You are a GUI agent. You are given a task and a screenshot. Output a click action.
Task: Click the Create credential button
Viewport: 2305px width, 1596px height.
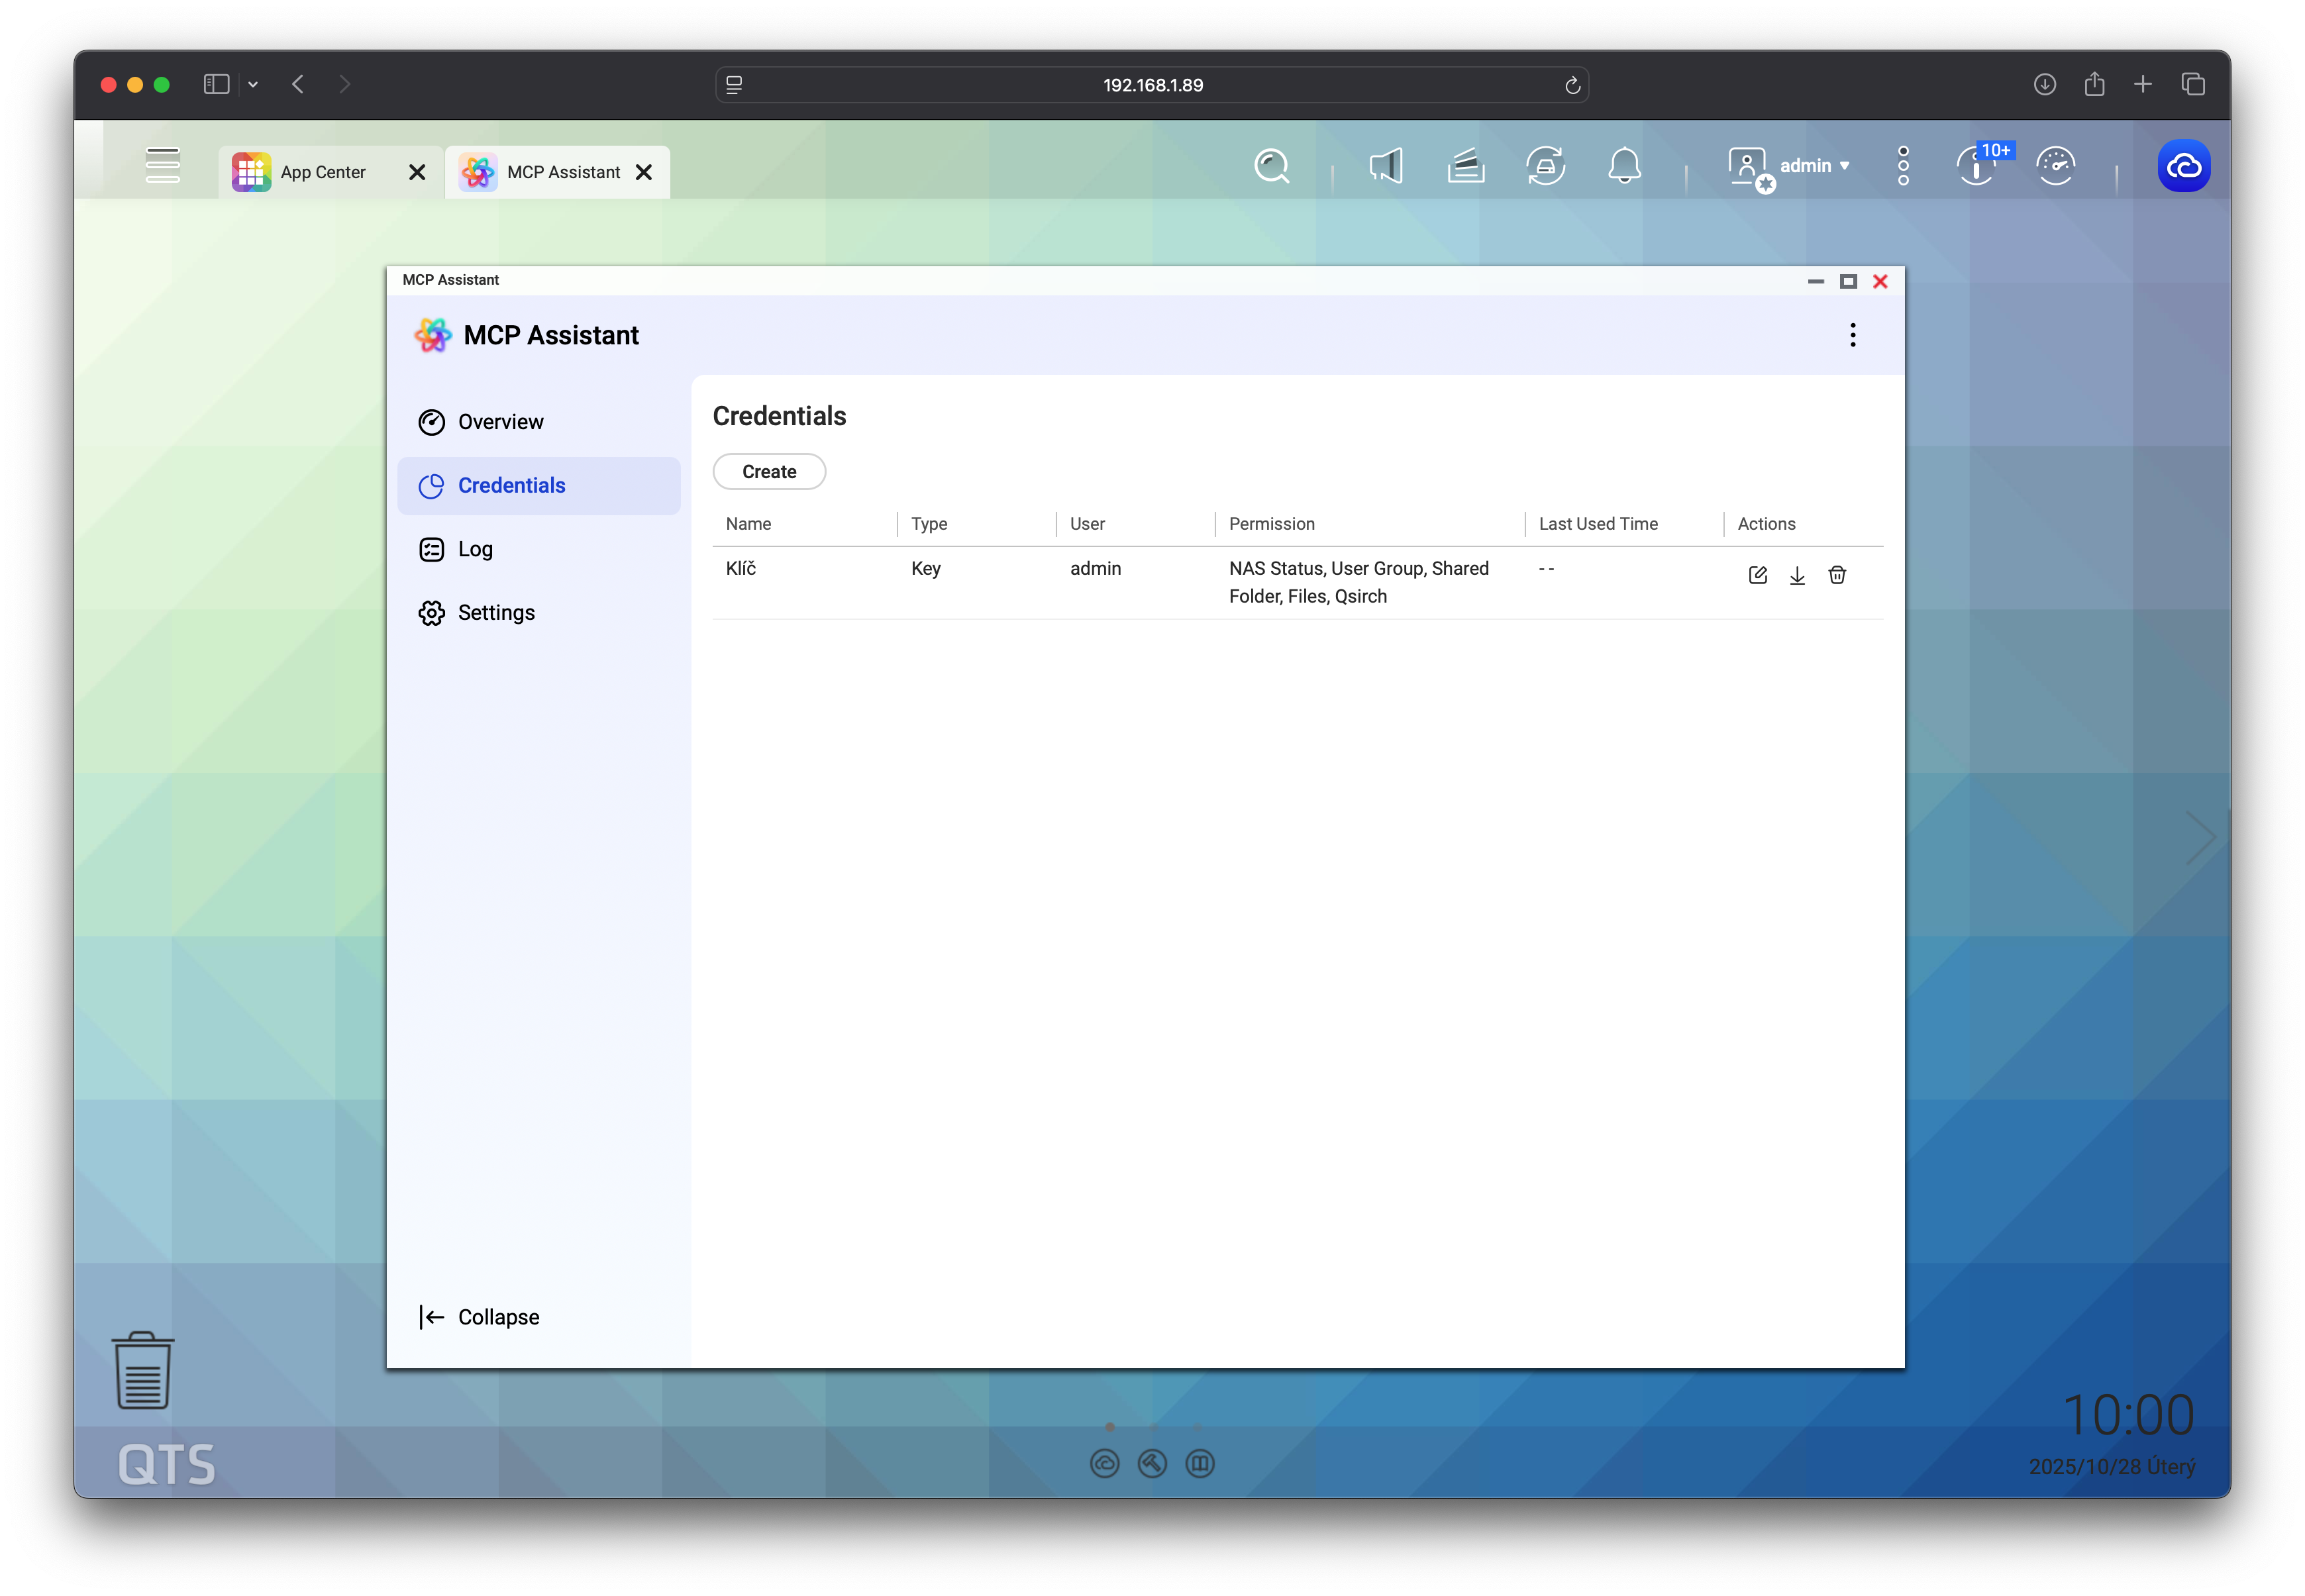[769, 472]
